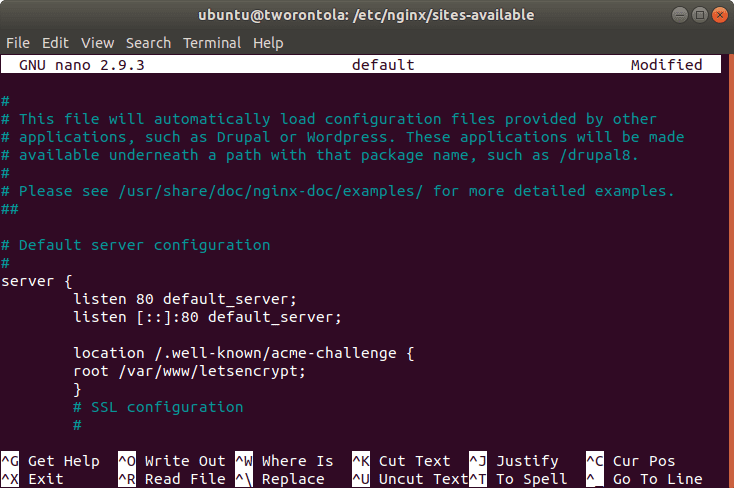Click the ^W Where Is shortcut

(x=284, y=461)
